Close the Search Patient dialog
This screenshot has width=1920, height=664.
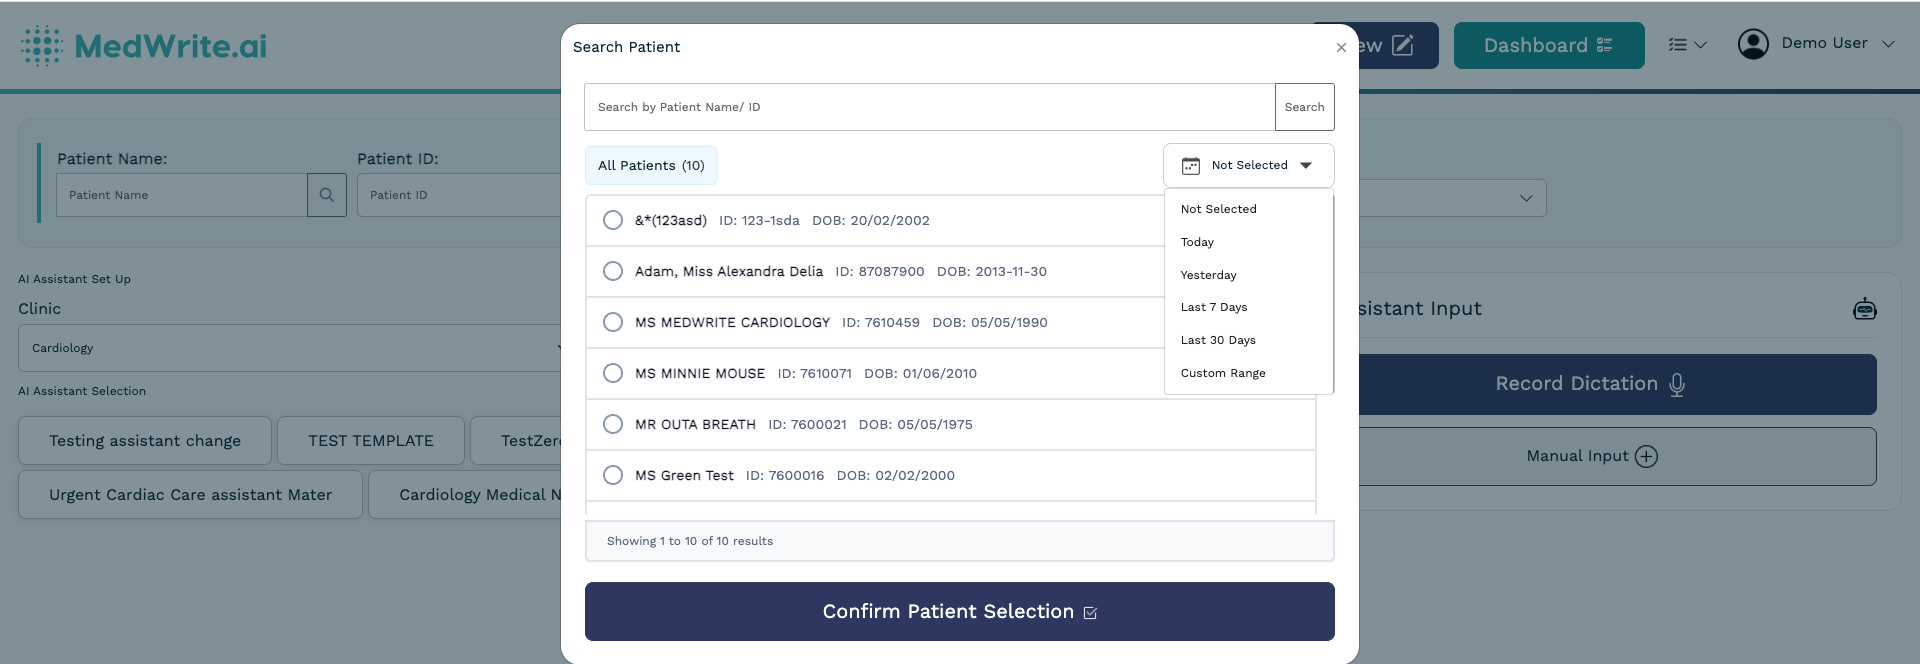(x=1341, y=47)
